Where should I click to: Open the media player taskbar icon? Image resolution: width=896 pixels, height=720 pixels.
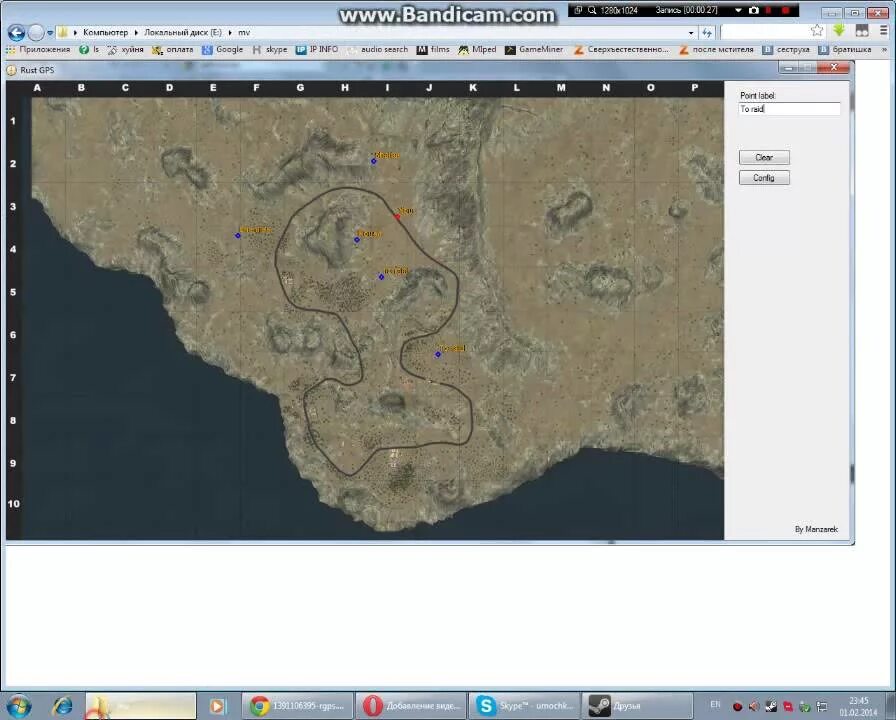point(217,706)
